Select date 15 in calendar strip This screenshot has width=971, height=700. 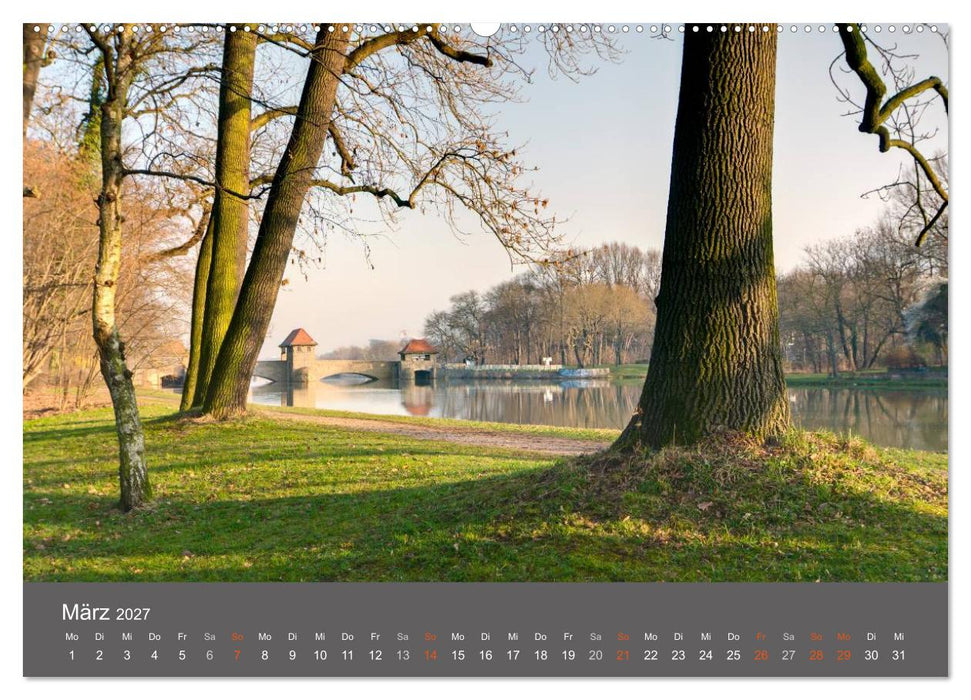(x=458, y=655)
